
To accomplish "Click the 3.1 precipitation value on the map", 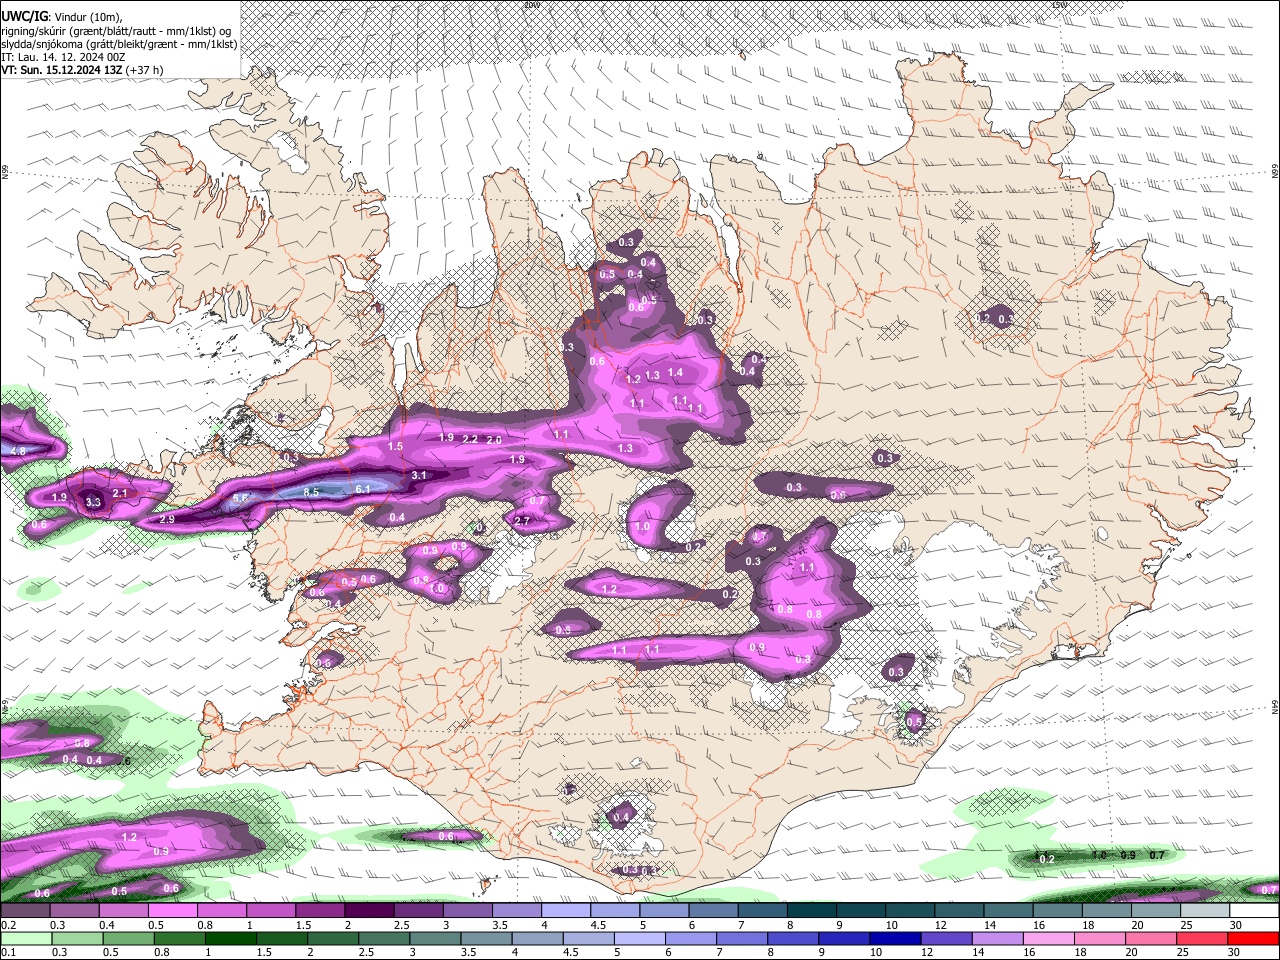I will [419, 475].
